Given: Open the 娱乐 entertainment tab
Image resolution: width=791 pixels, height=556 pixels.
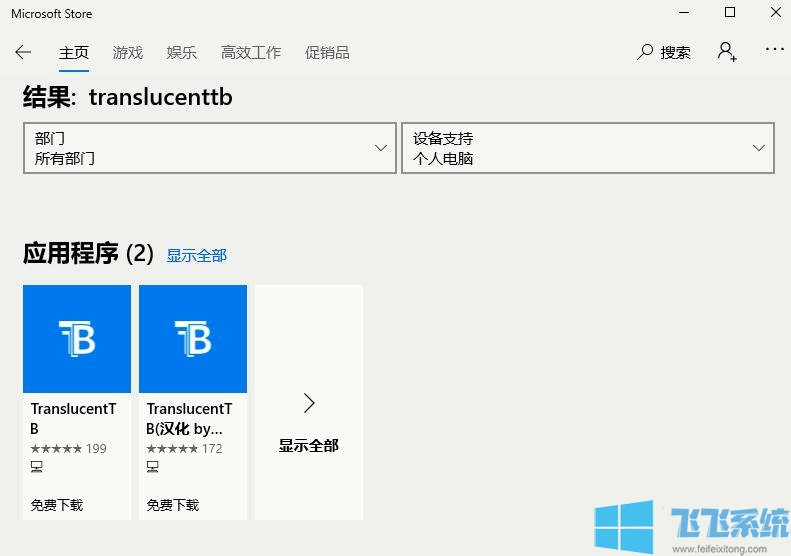Looking at the screenshot, I should click(x=182, y=52).
